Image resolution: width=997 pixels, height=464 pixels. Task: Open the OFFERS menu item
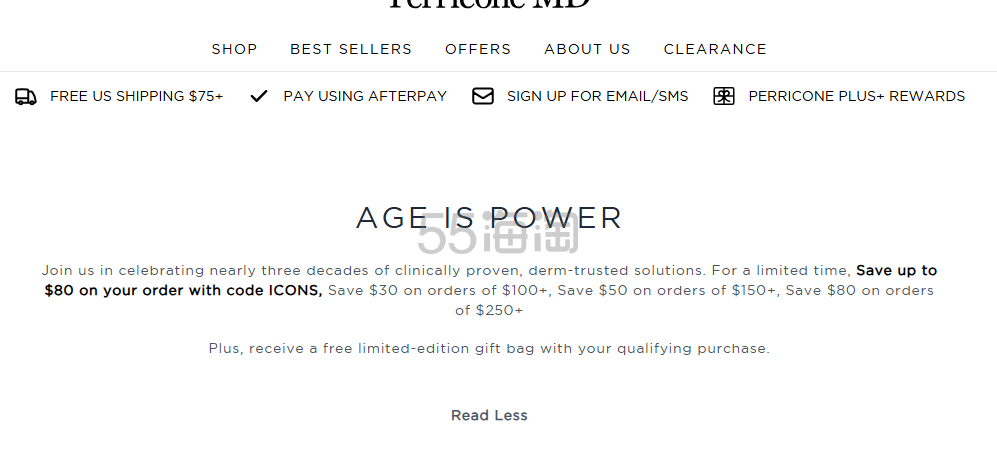point(478,49)
